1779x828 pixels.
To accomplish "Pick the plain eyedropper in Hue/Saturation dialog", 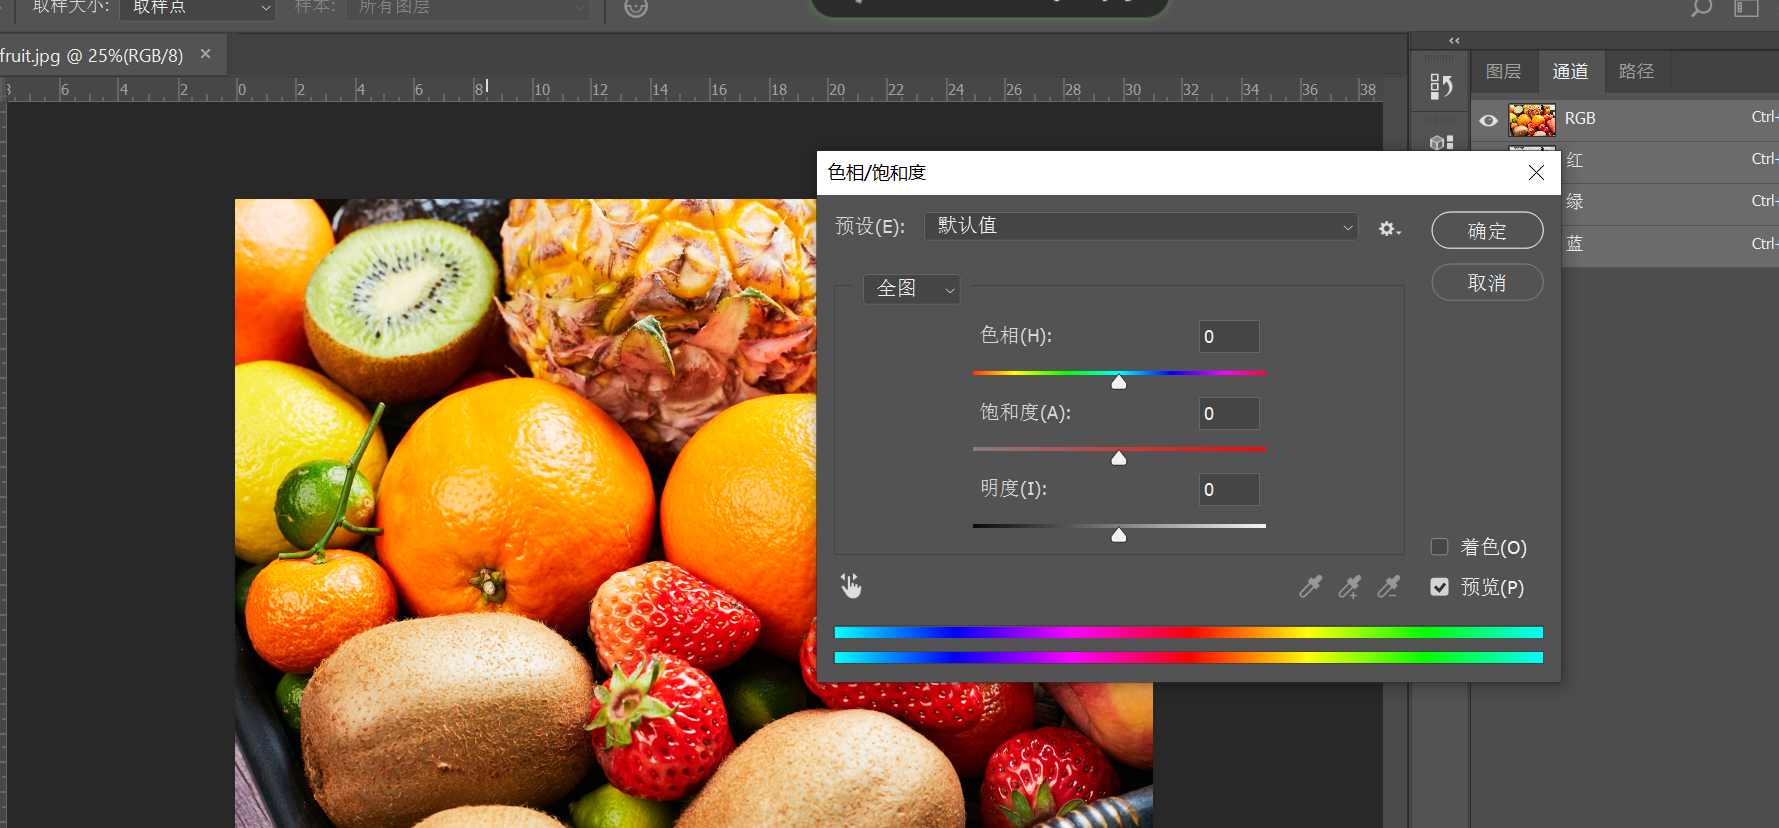I will [1310, 587].
